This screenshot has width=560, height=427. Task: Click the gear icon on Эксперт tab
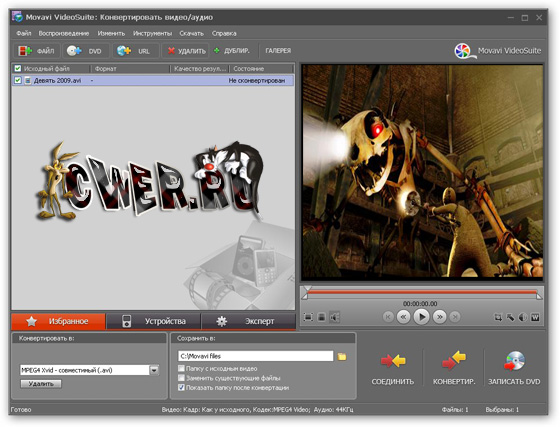pos(221,321)
